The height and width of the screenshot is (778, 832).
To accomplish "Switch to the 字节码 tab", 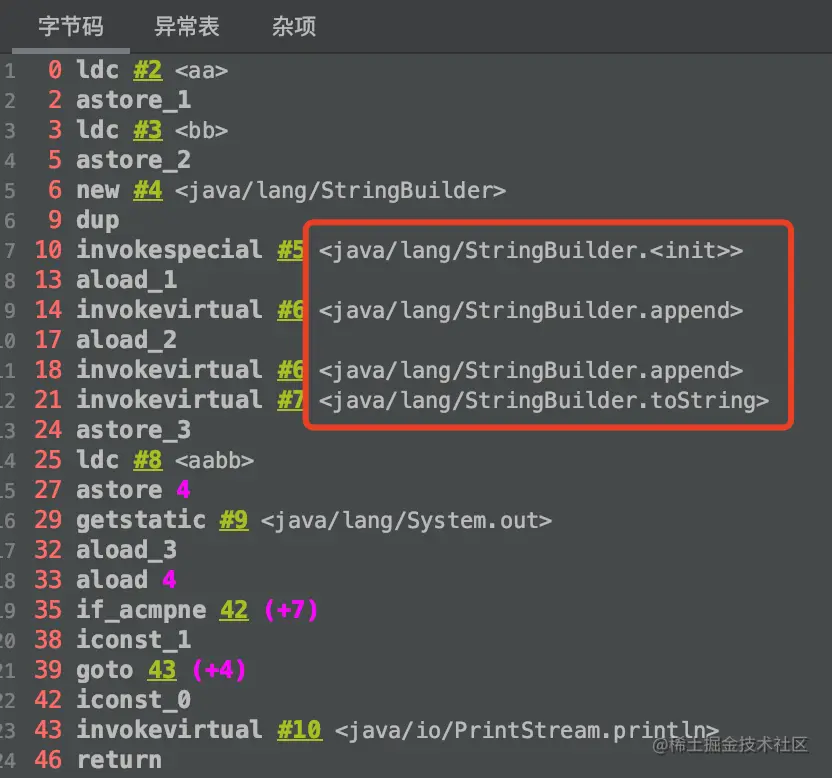I will pyautogui.click(x=71, y=26).
